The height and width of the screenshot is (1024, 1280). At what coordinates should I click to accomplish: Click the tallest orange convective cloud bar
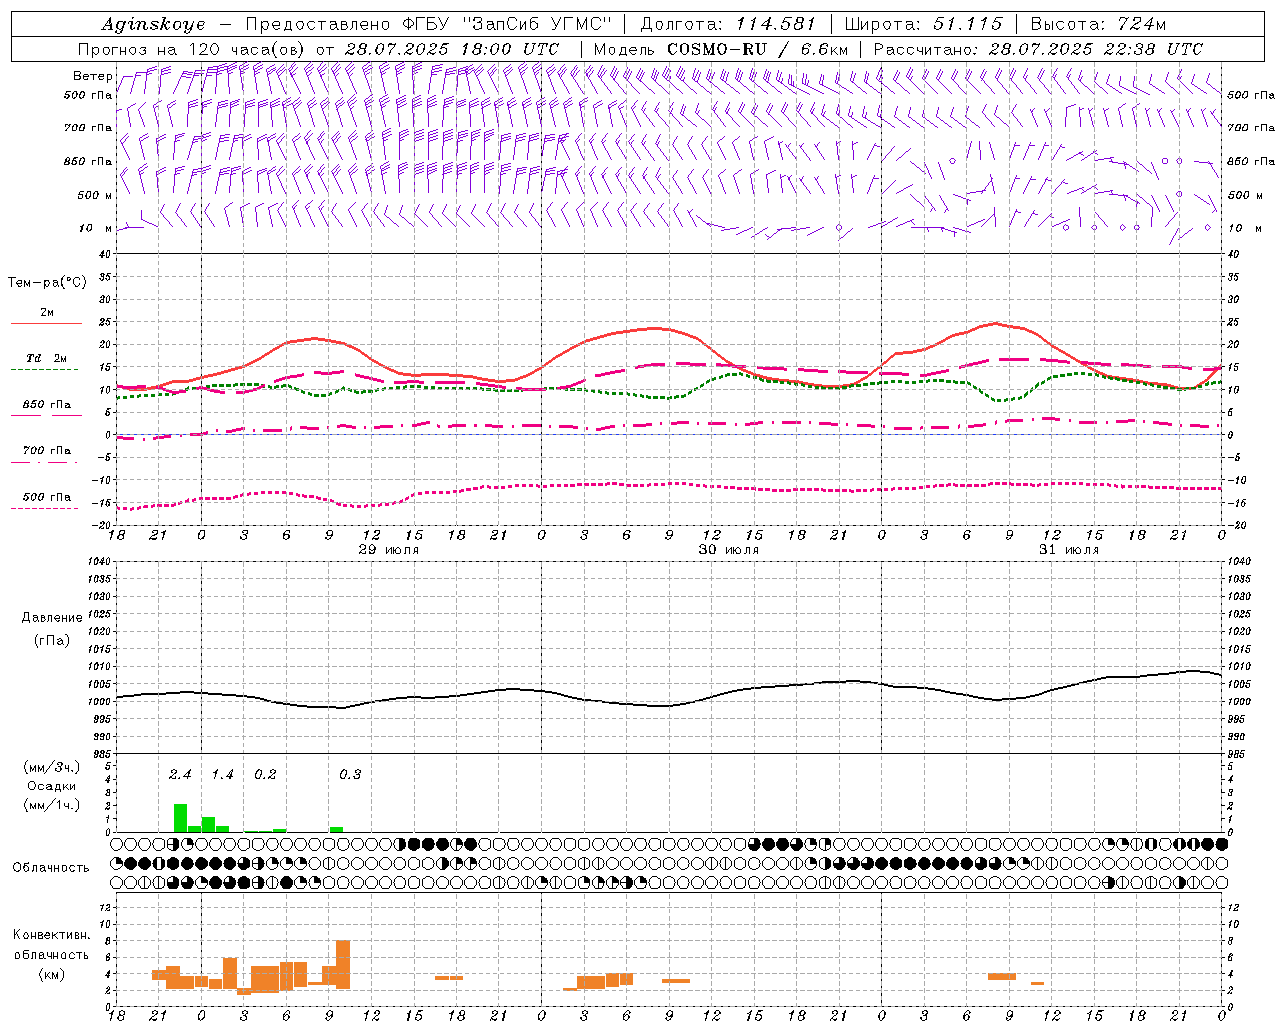pos(343,964)
